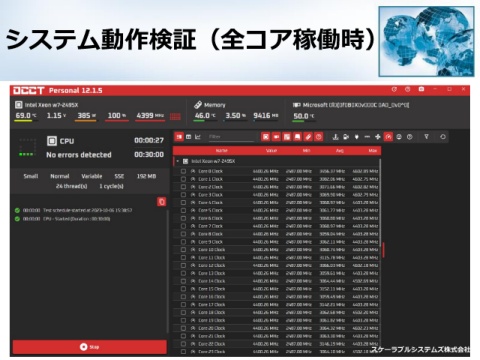Check the Core 0 Clock checkbox
The width and height of the screenshot is (480, 360).
[183, 171]
